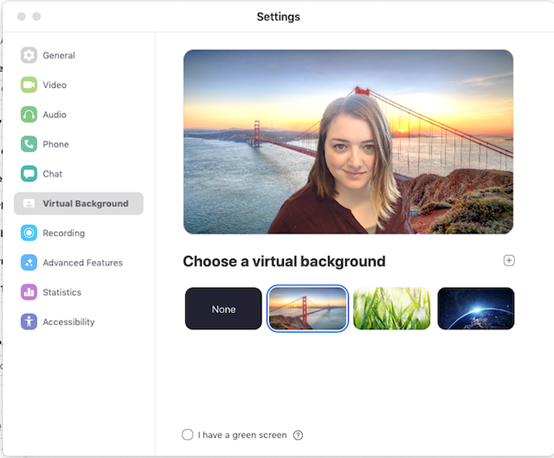Screen dimensions: 554x458
Task: Click the video preview image
Action: [x=348, y=142]
